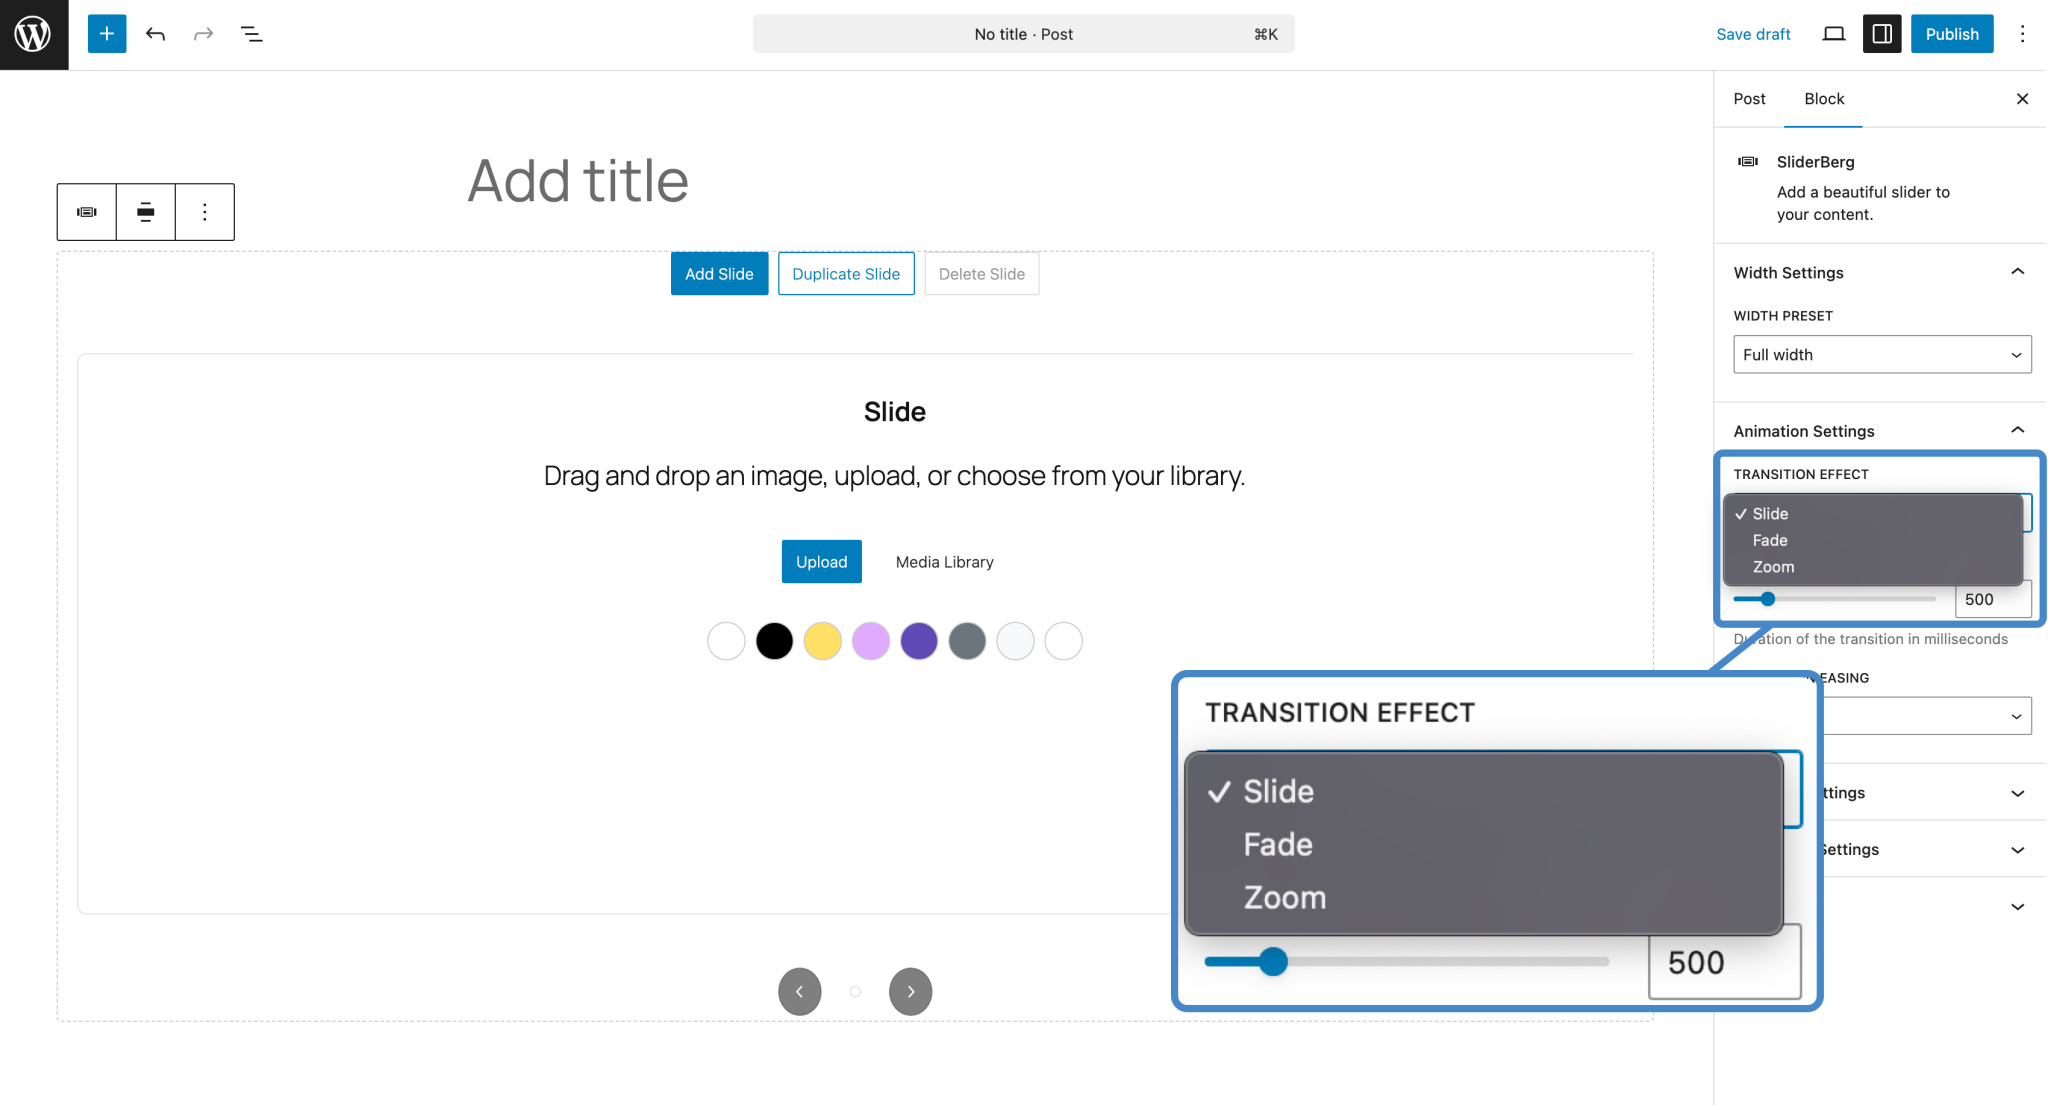Keep Slide selected in transition options

coord(1770,513)
